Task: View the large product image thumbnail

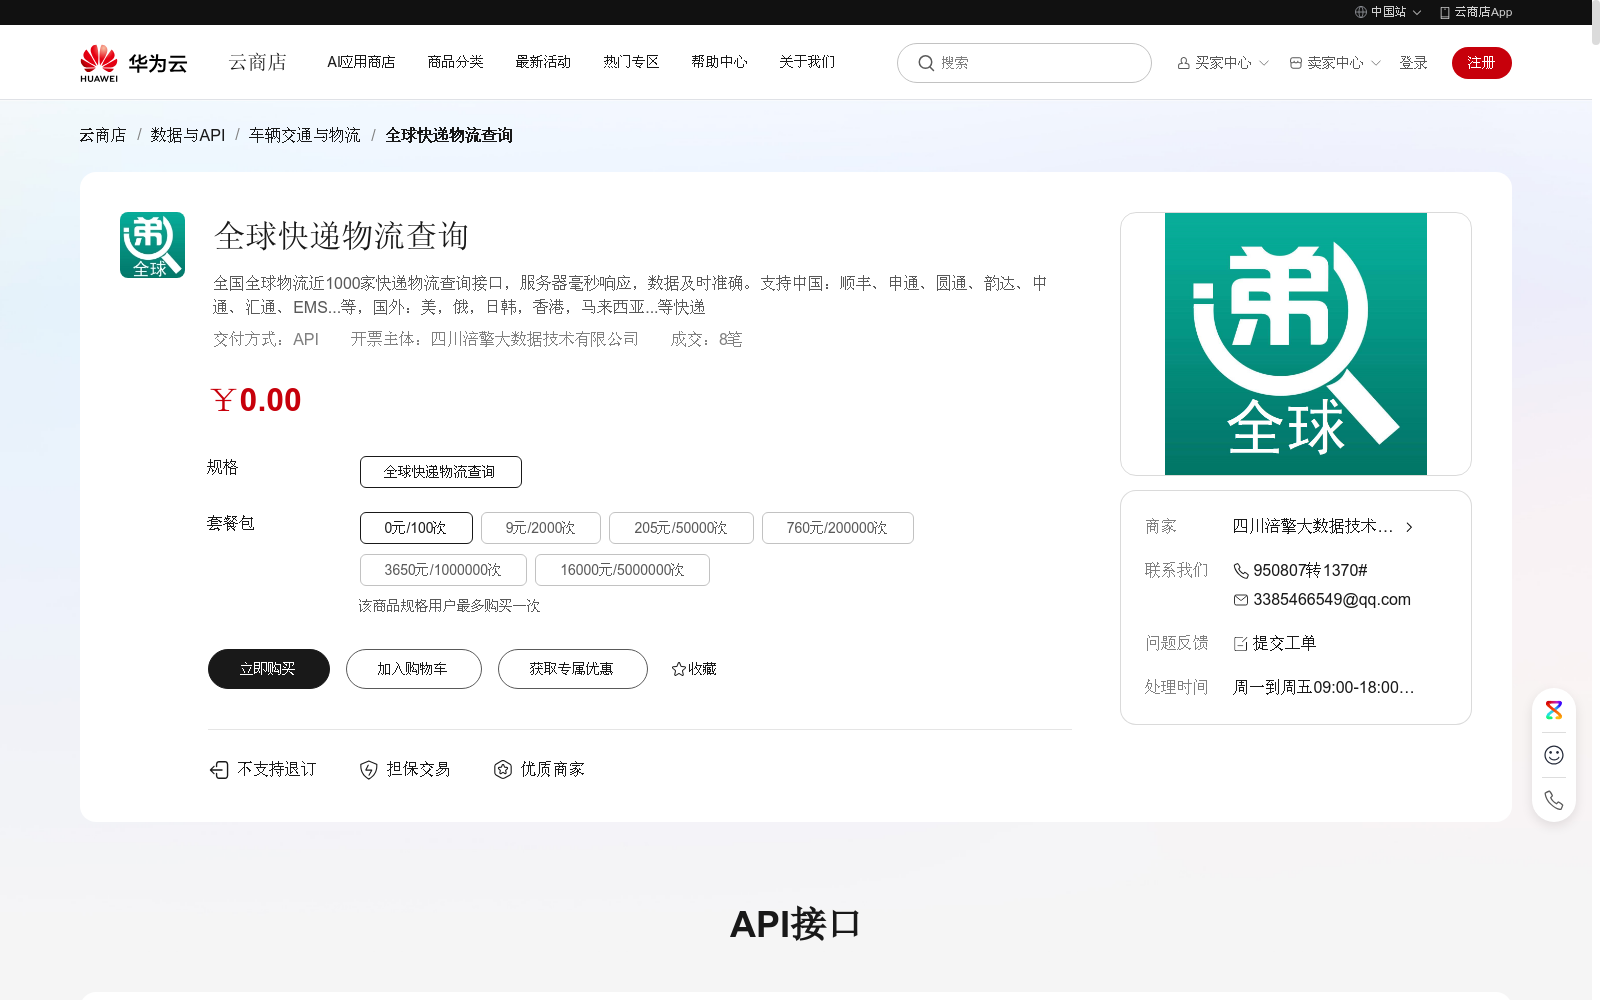Action: coord(1295,343)
